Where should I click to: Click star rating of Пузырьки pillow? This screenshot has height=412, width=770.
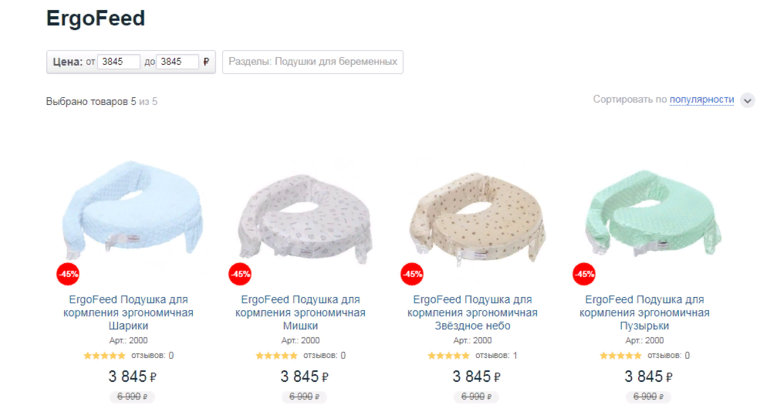(x=620, y=356)
